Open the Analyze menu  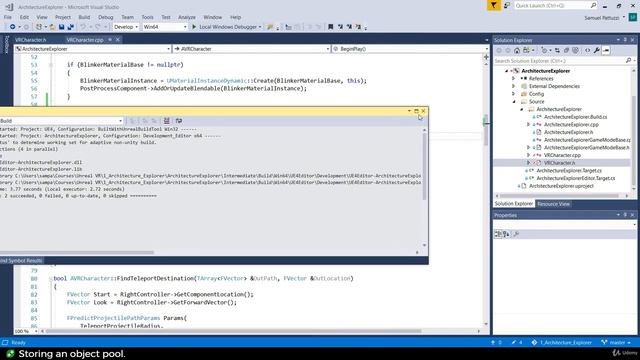pyautogui.click(x=187, y=17)
